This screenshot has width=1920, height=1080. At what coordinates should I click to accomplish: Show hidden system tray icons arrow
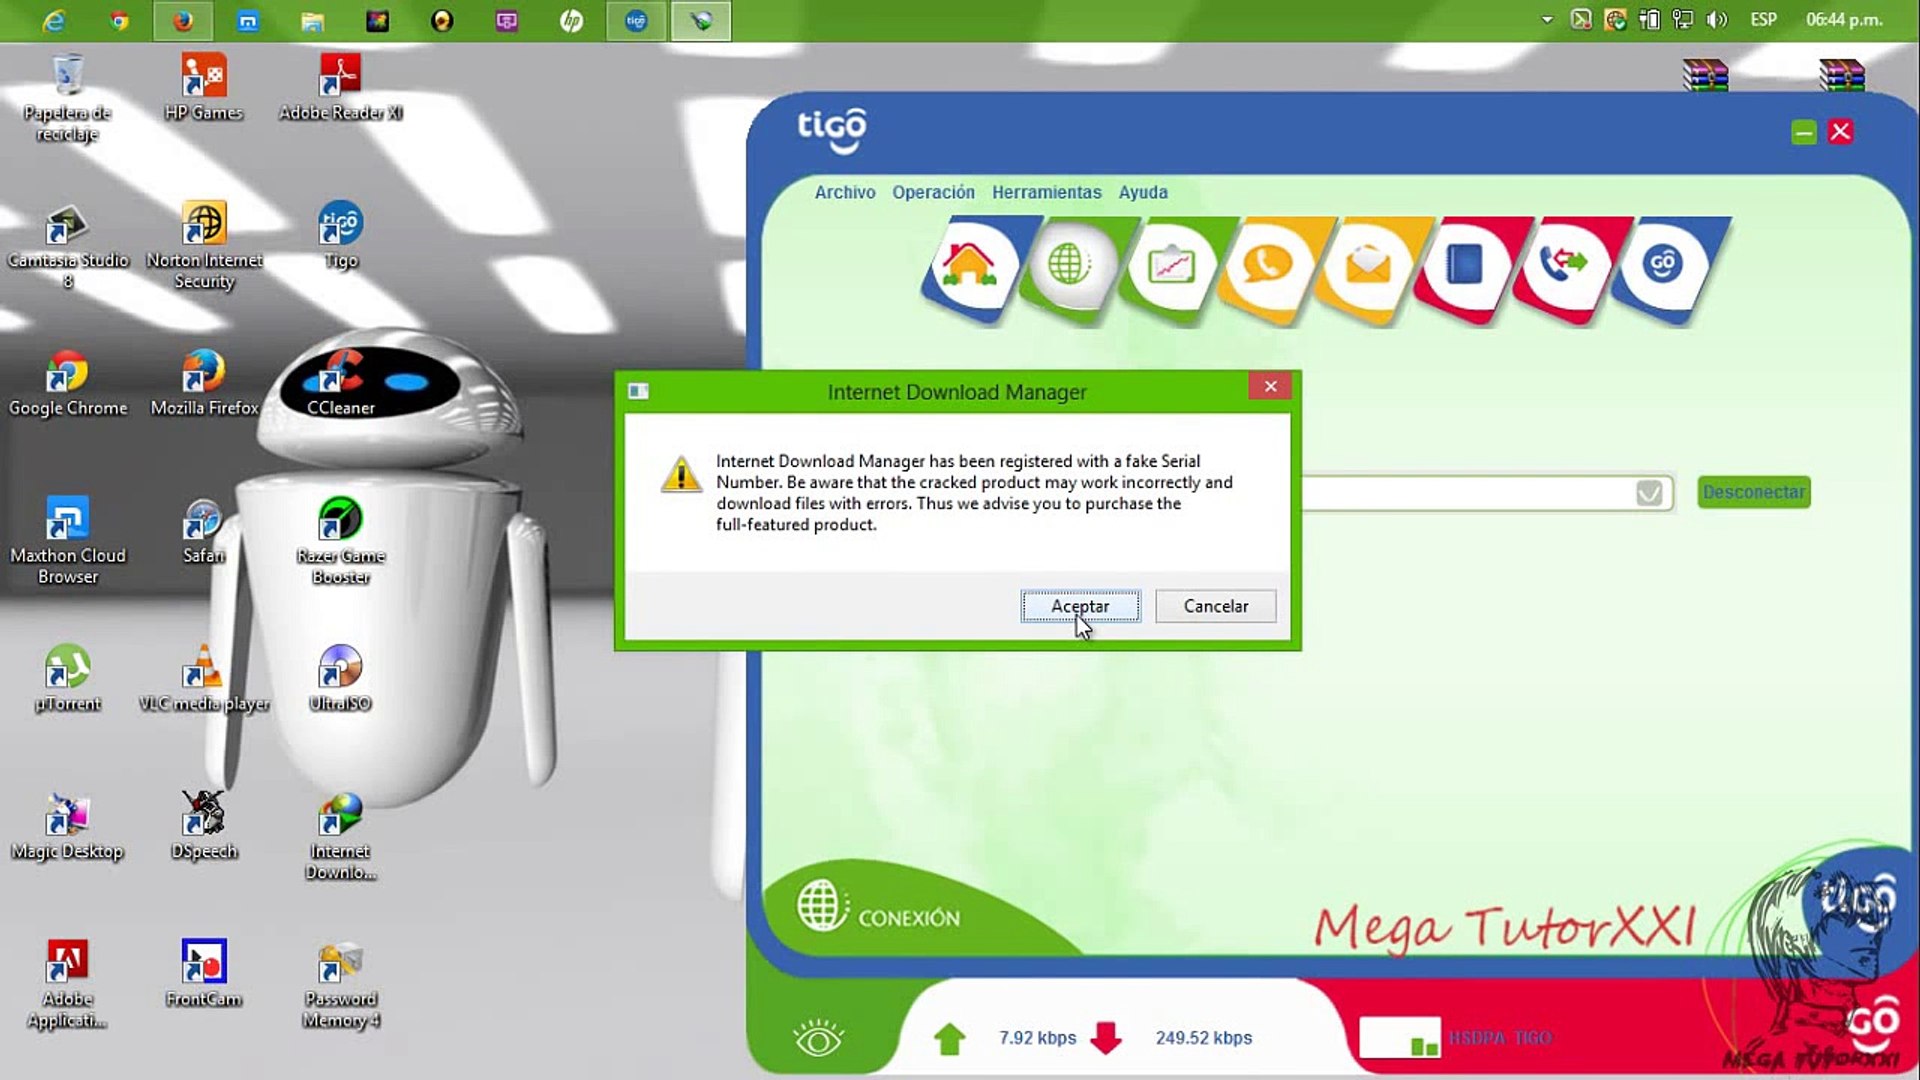[x=1547, y=20]
